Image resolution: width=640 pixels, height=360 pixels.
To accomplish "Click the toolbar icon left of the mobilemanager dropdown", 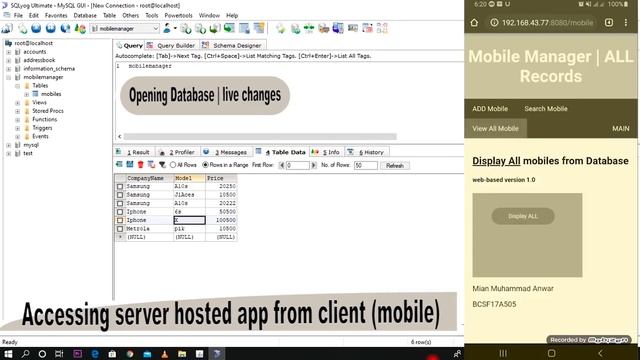I will pyautogui.click(x=80, y=28).
